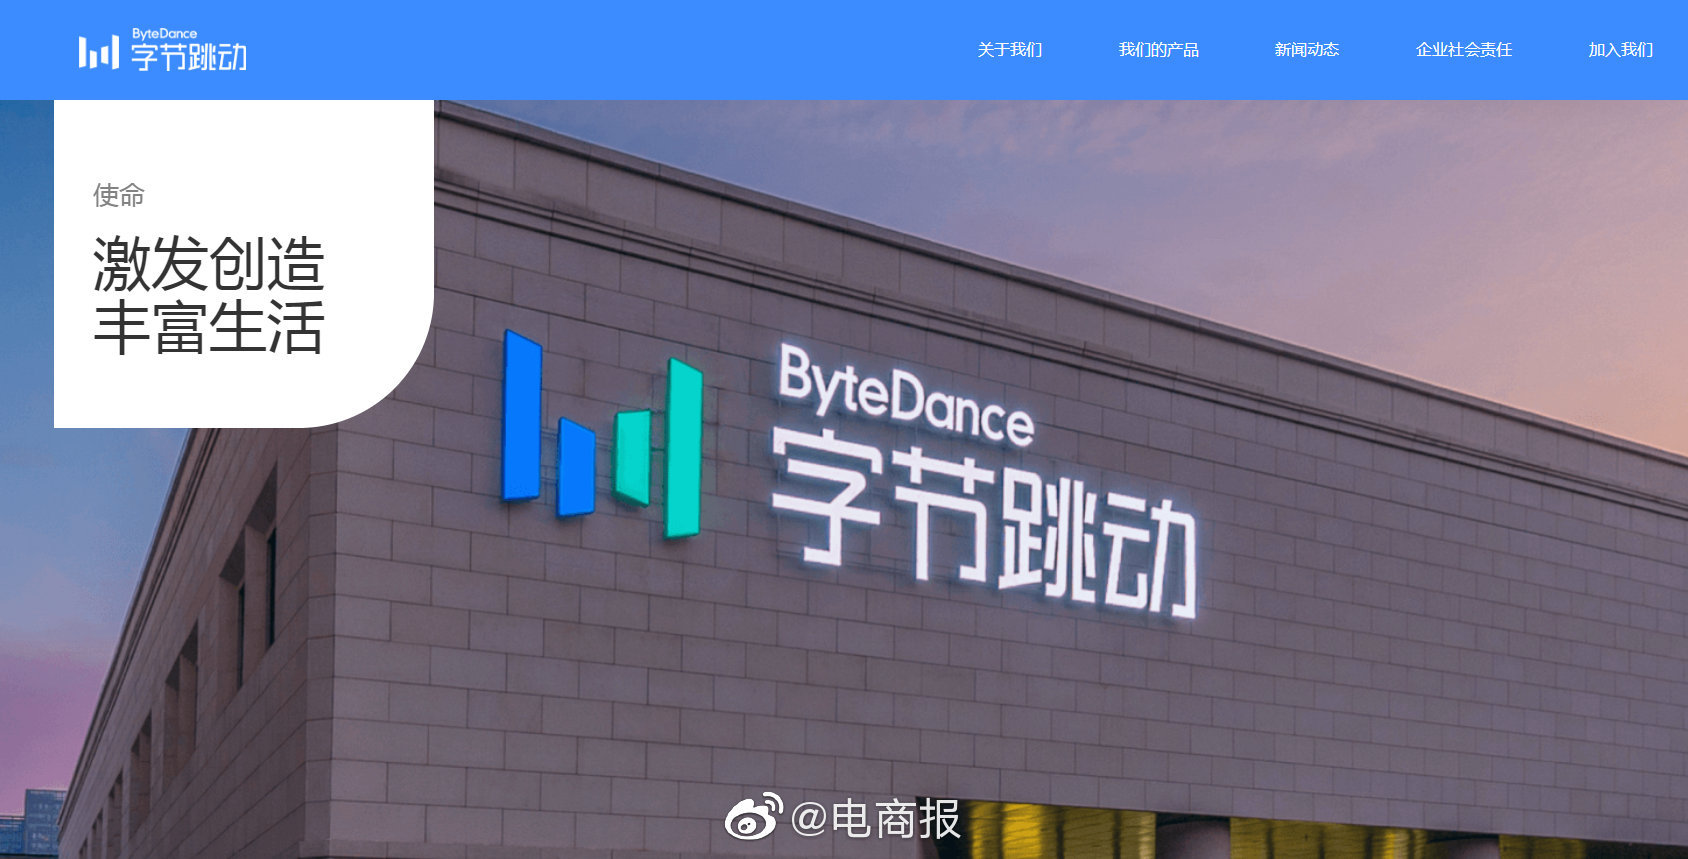1688x859 pixels.
Task: Click the 使命 label in white card
Action: 119,195
